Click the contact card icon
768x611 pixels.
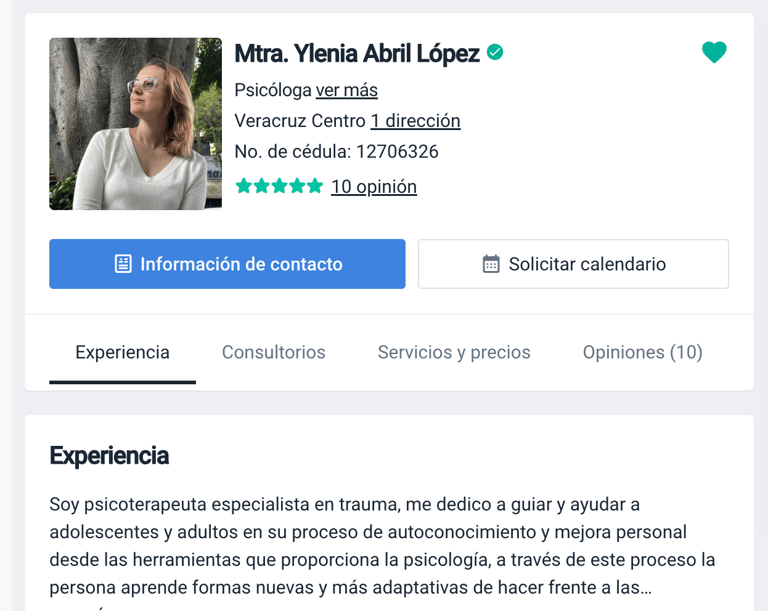point(123,264)
